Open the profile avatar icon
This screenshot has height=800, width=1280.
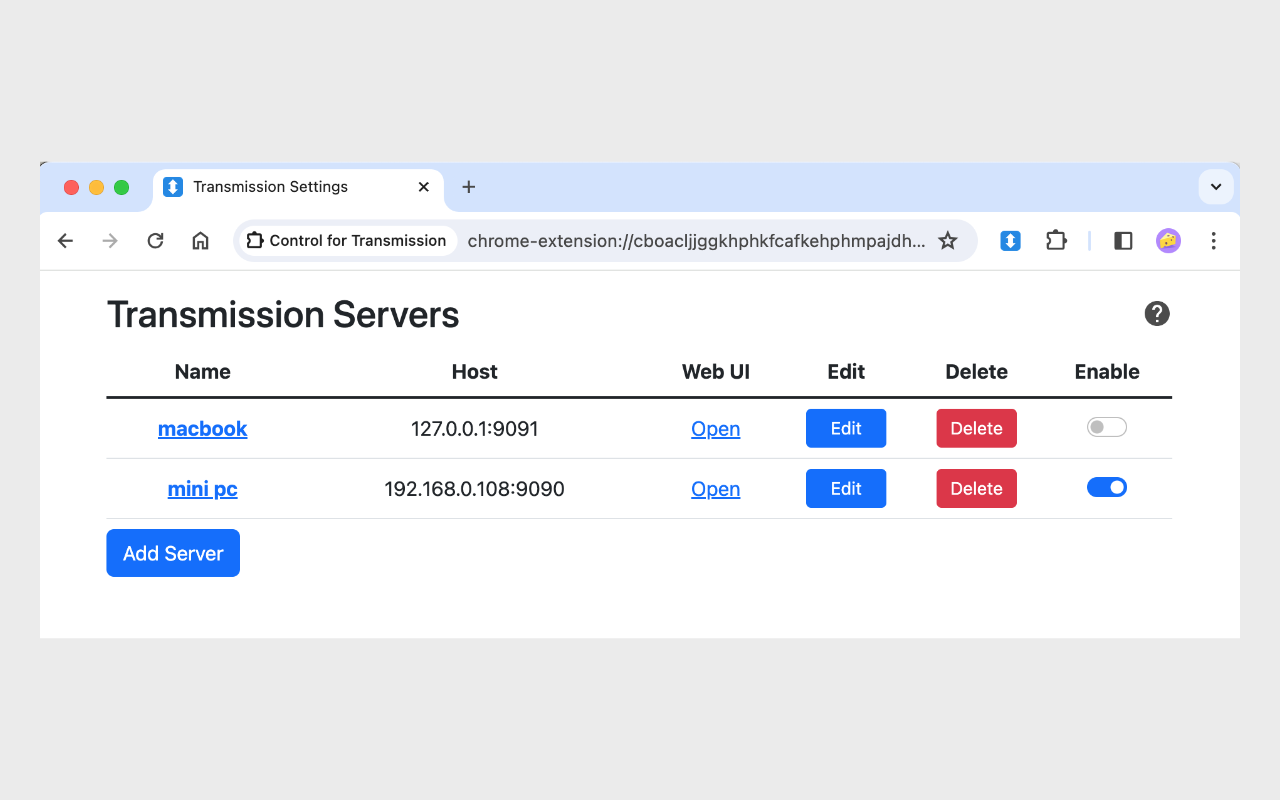tap(1168, 241)
